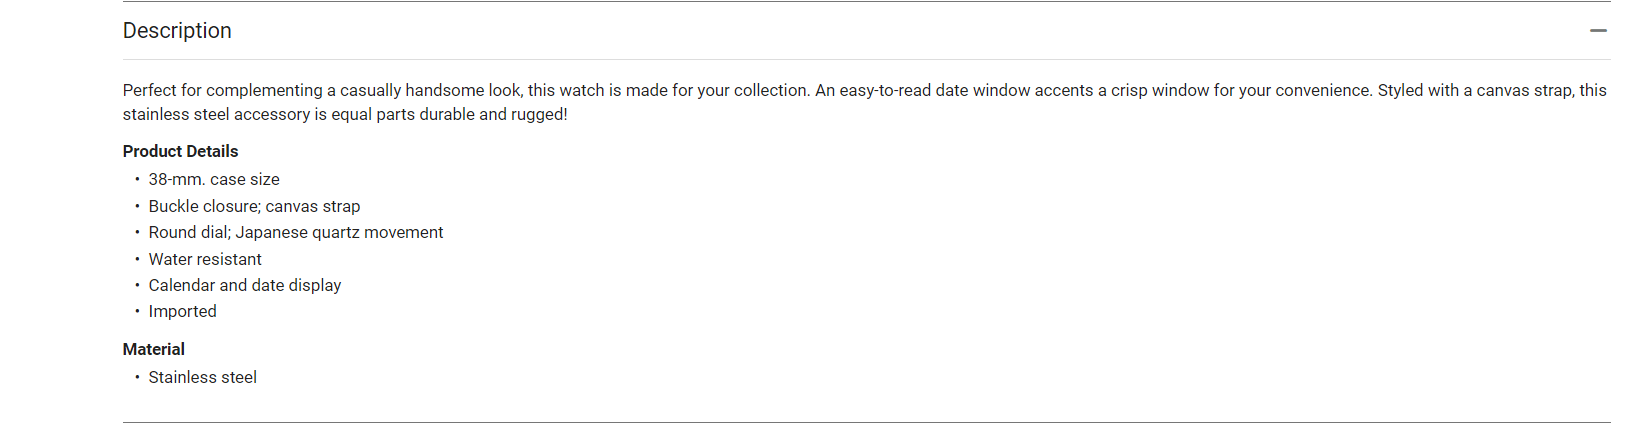Select the '38-mm. case size' detail
The image size is (1644, 423).
[214, 180]
